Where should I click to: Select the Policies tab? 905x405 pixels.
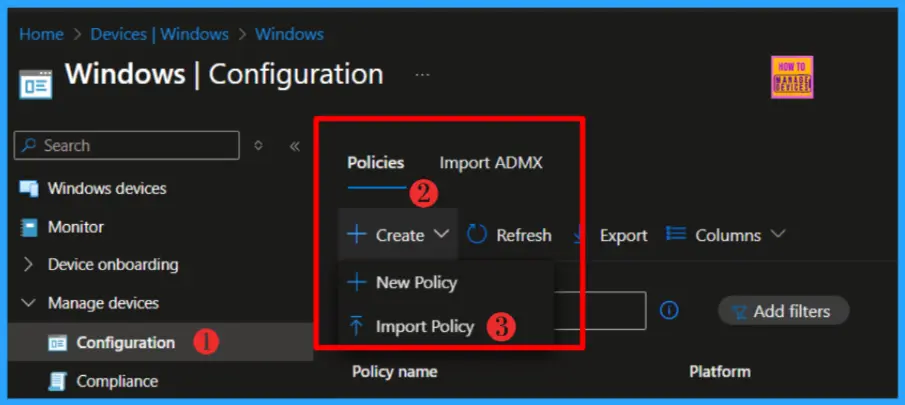(376, 163)
